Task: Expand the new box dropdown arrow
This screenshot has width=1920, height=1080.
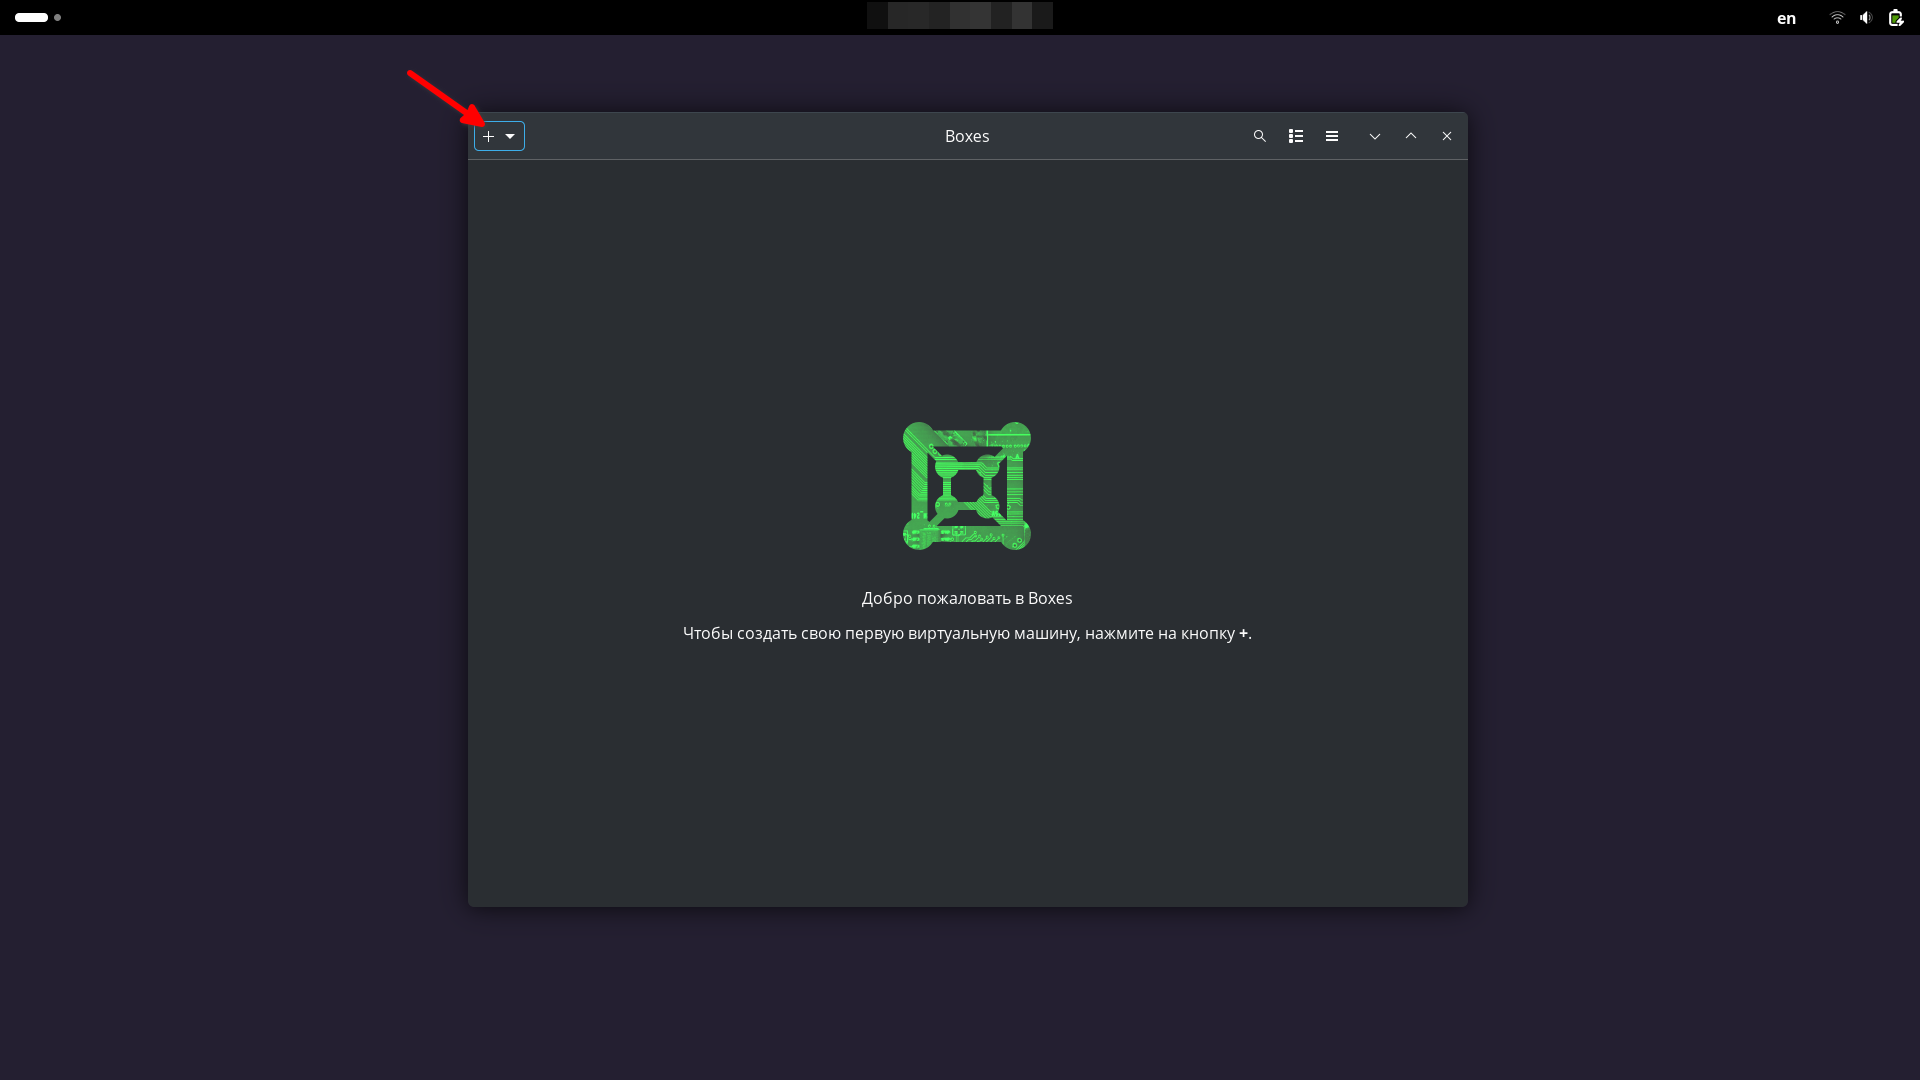Action: pyautogui.click(x=510, y=136)
